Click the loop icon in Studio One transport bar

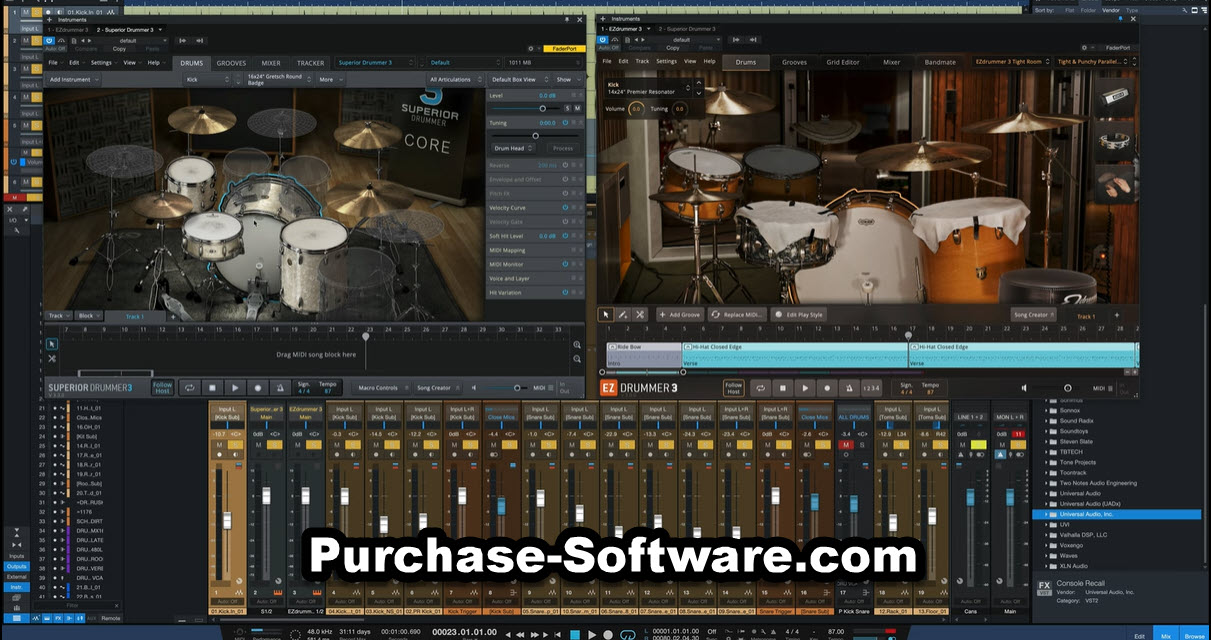[x=628, y=633]
